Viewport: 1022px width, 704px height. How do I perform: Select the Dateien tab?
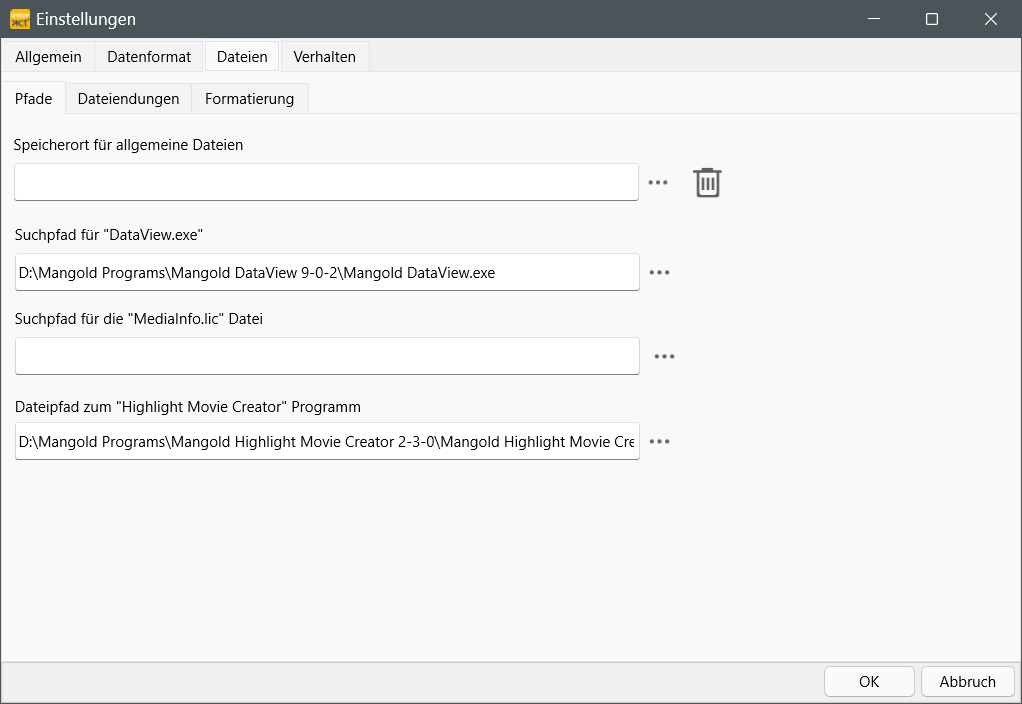tap(242, 57)
